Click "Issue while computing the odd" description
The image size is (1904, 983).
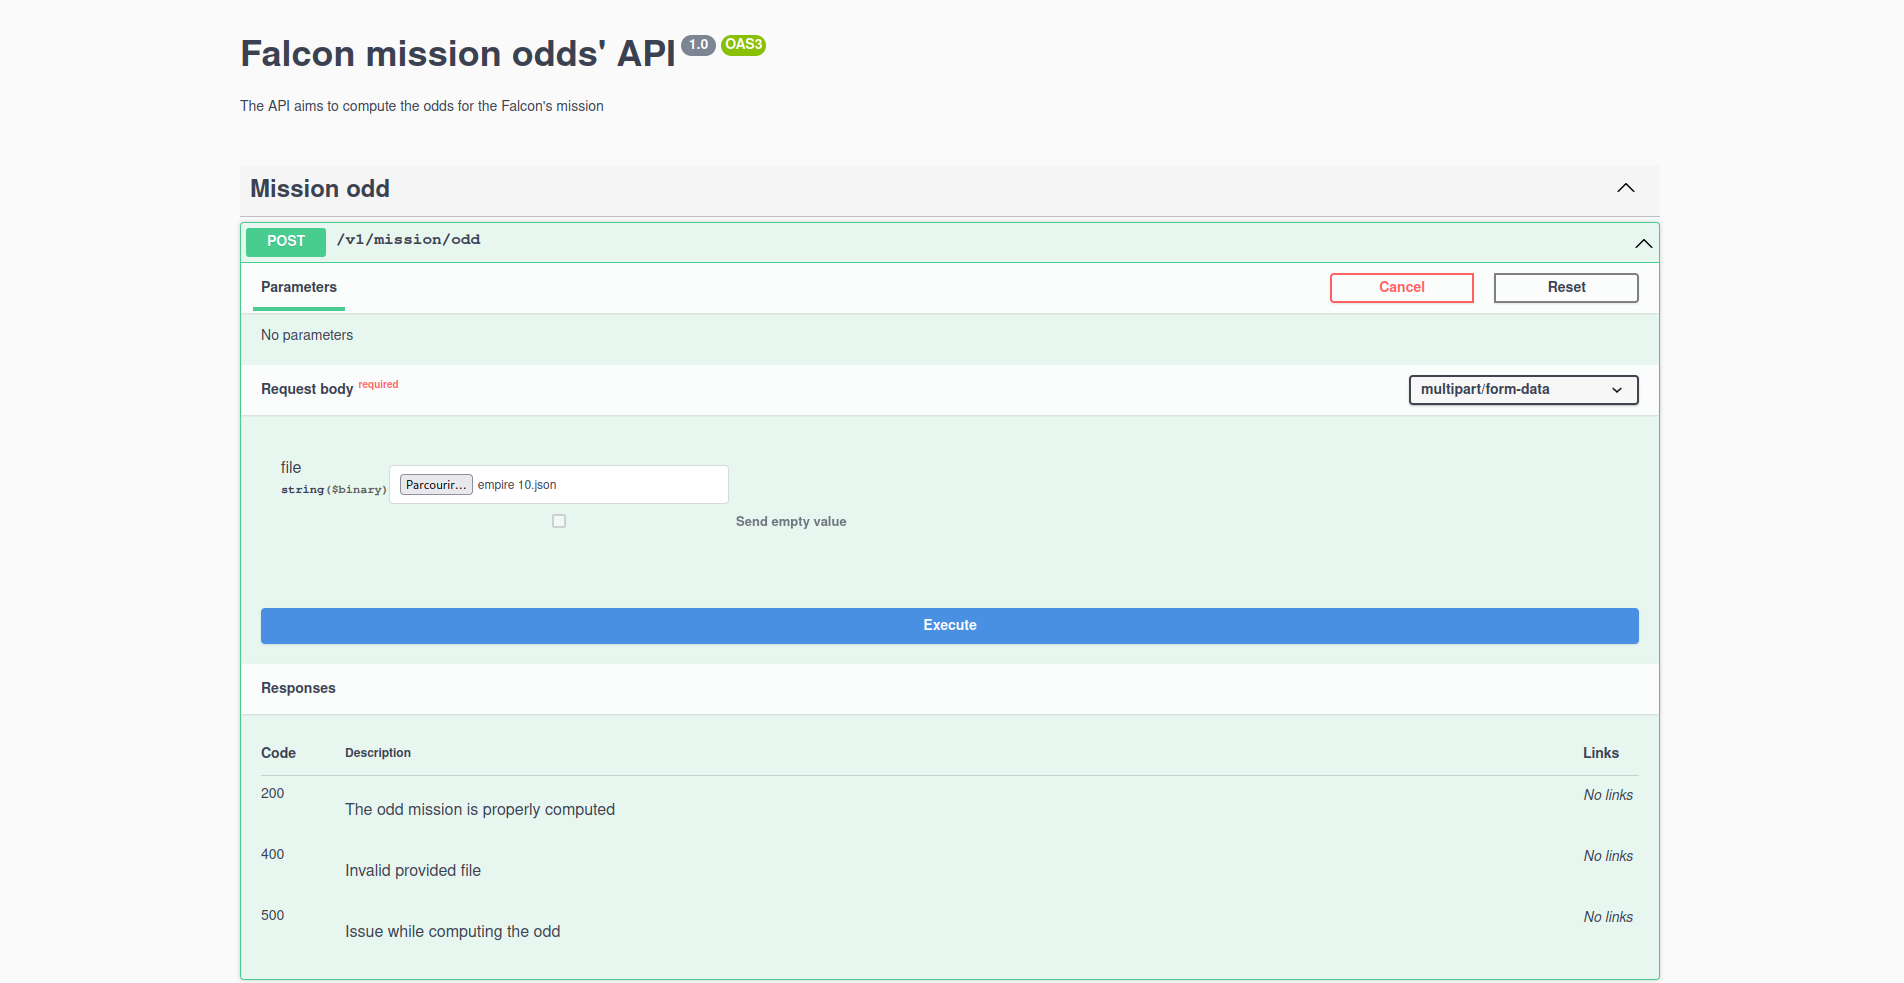(x=453, y=932)
